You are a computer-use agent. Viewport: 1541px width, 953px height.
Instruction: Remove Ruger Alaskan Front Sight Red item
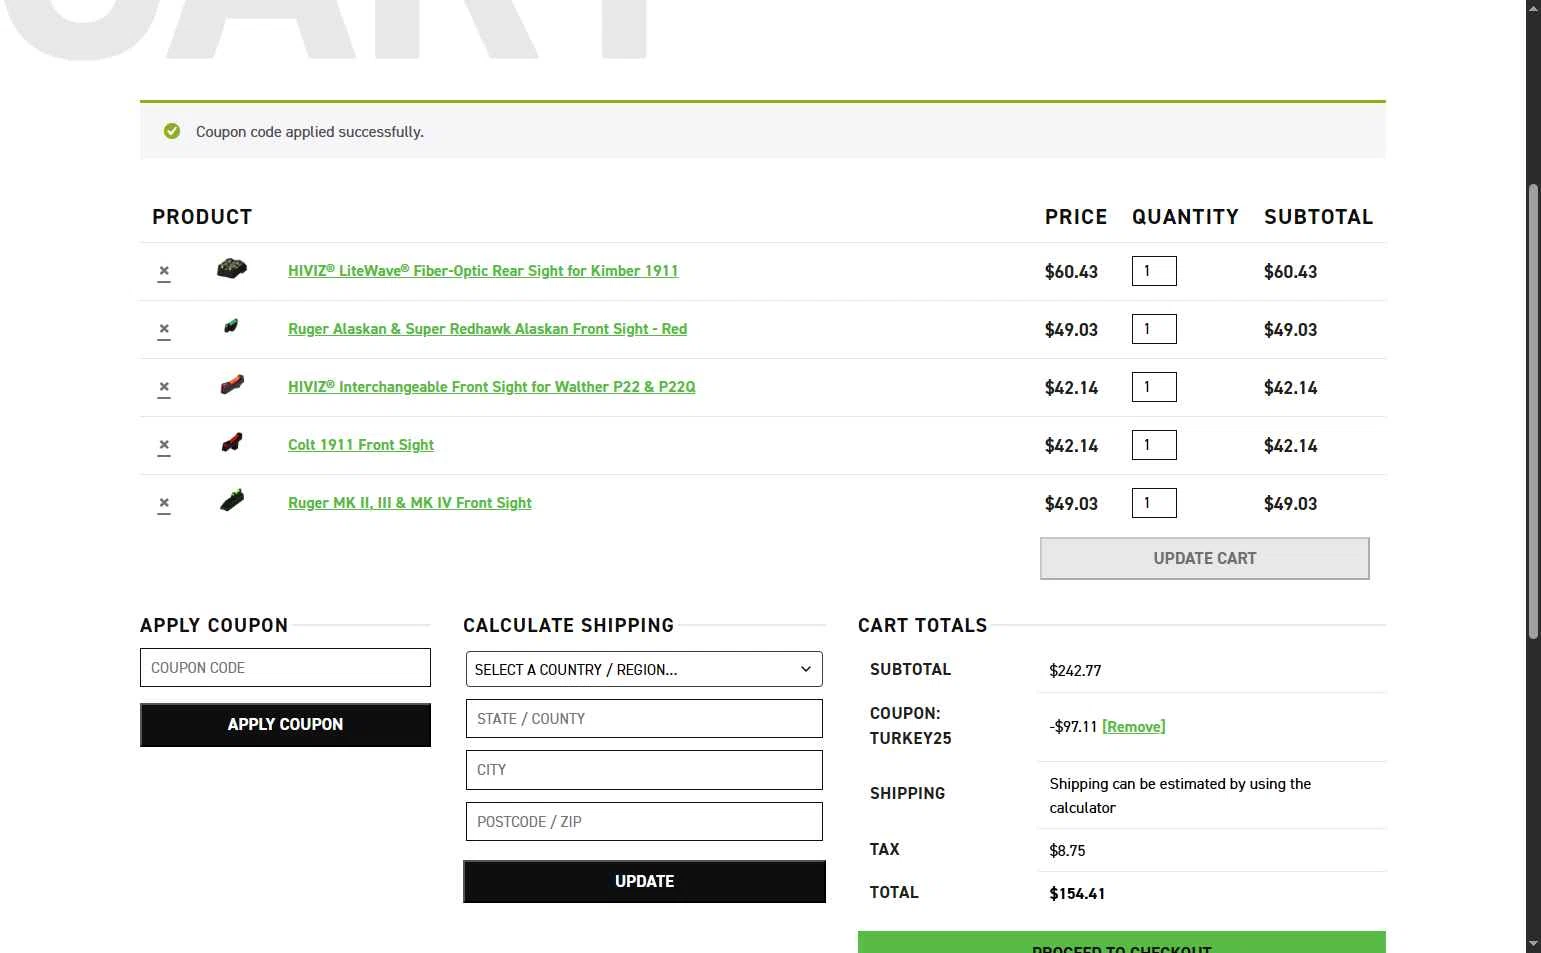click(164, 330)
